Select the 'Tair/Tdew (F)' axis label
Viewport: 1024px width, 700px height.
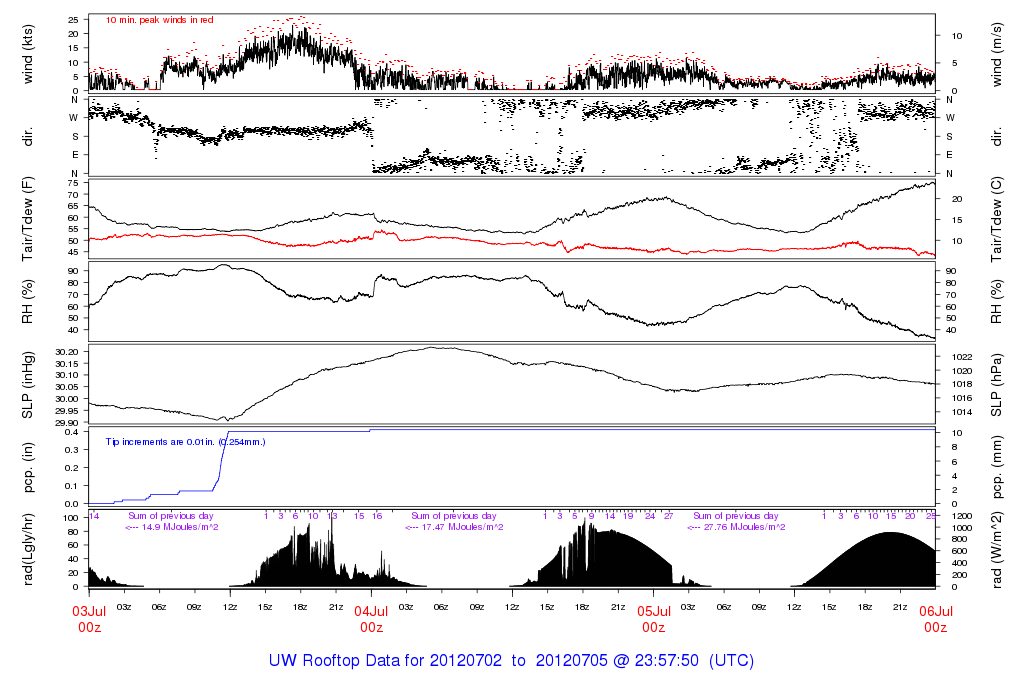(27, 219)
